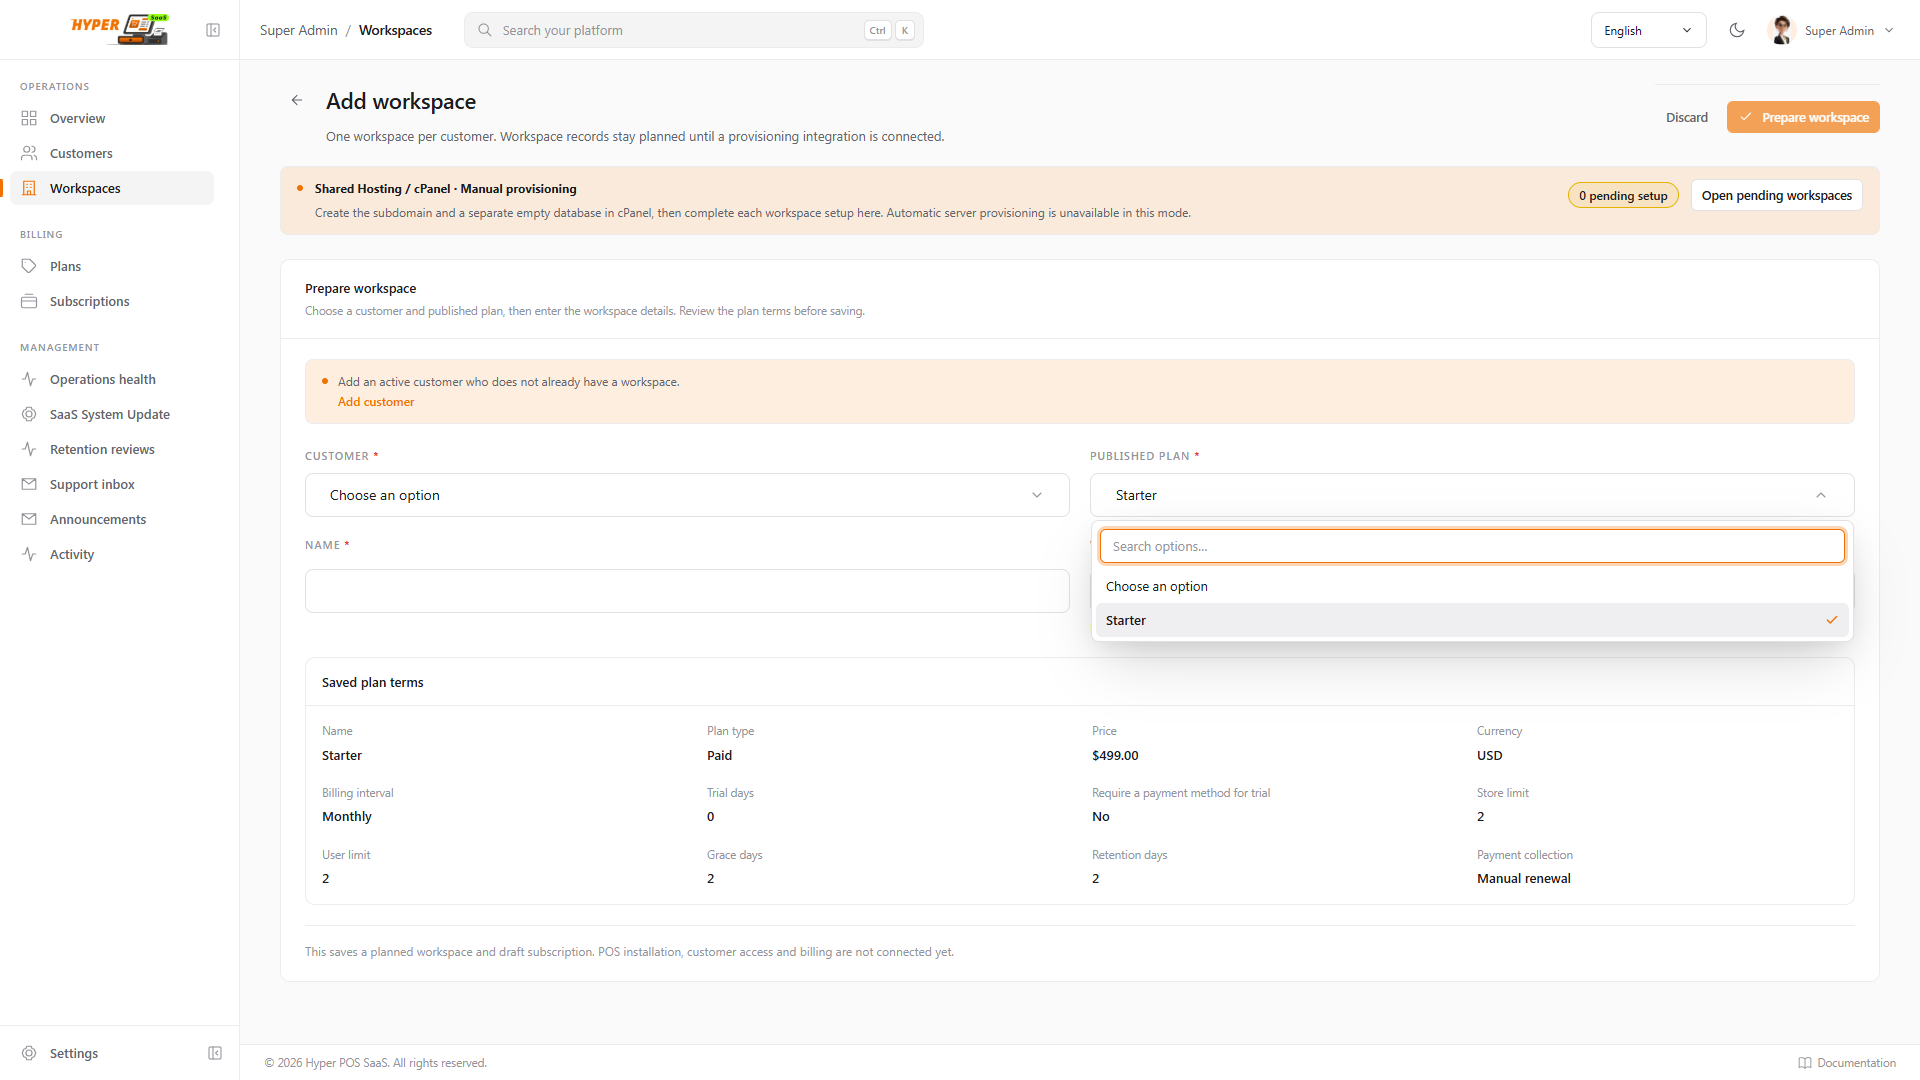Click the Prepare workspace button
Screen dimensions: 1920x1080
click(x=1802, y=117)
